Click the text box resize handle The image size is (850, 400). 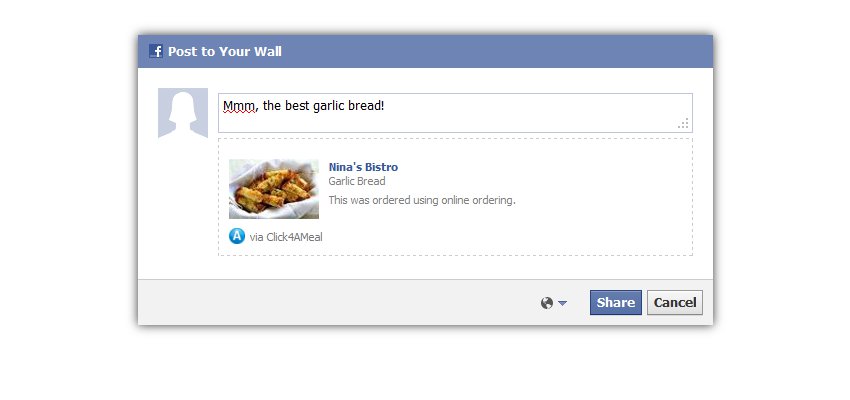coord(683,124)
